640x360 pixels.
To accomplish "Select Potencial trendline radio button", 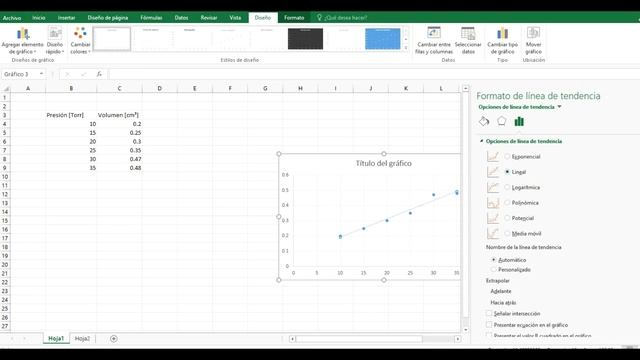I will point(507,218).
